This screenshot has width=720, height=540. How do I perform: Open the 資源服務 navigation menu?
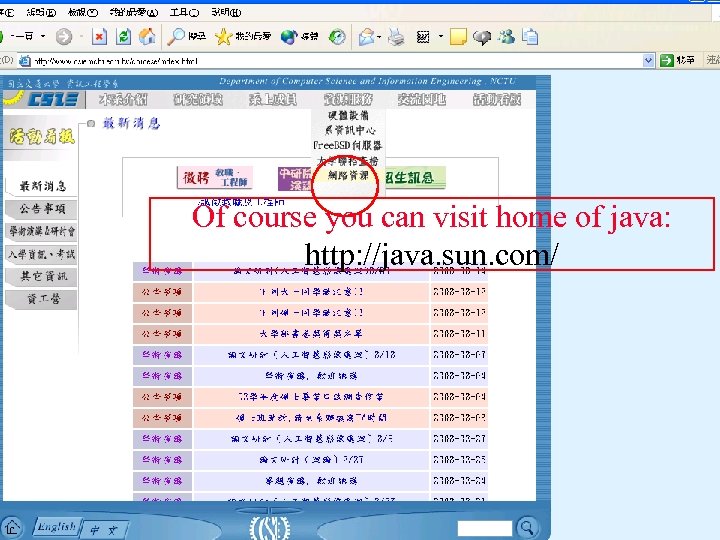348,99
